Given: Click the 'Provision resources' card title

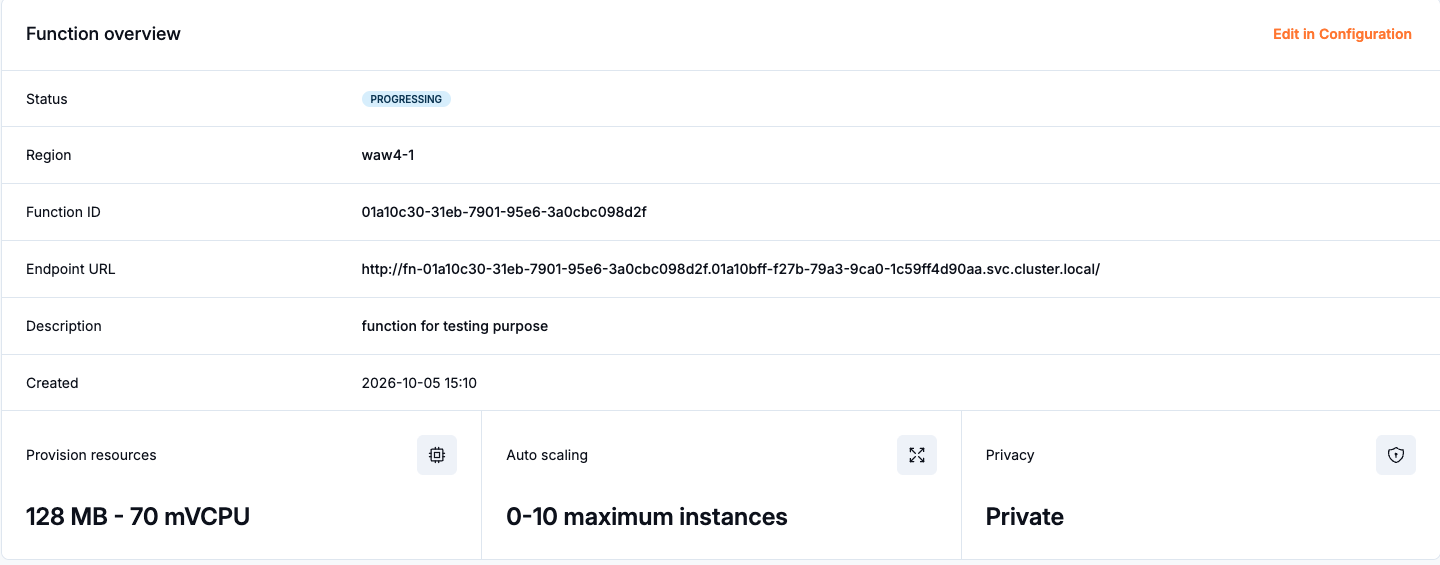Looking at the screenshot, I should pos(91,455).
